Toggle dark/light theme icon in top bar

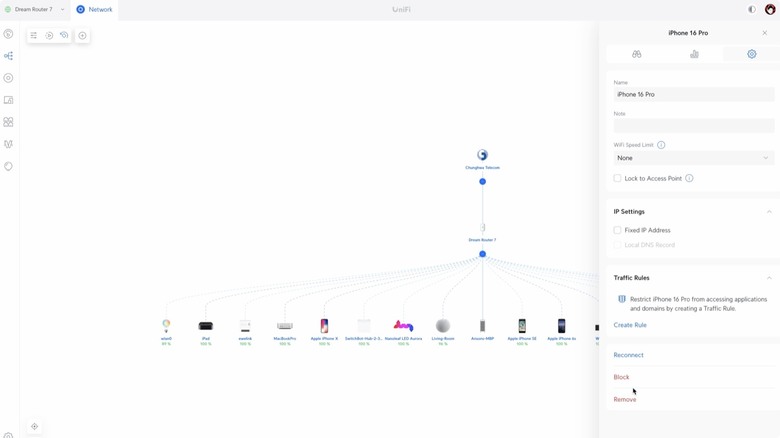pos(752,9)
